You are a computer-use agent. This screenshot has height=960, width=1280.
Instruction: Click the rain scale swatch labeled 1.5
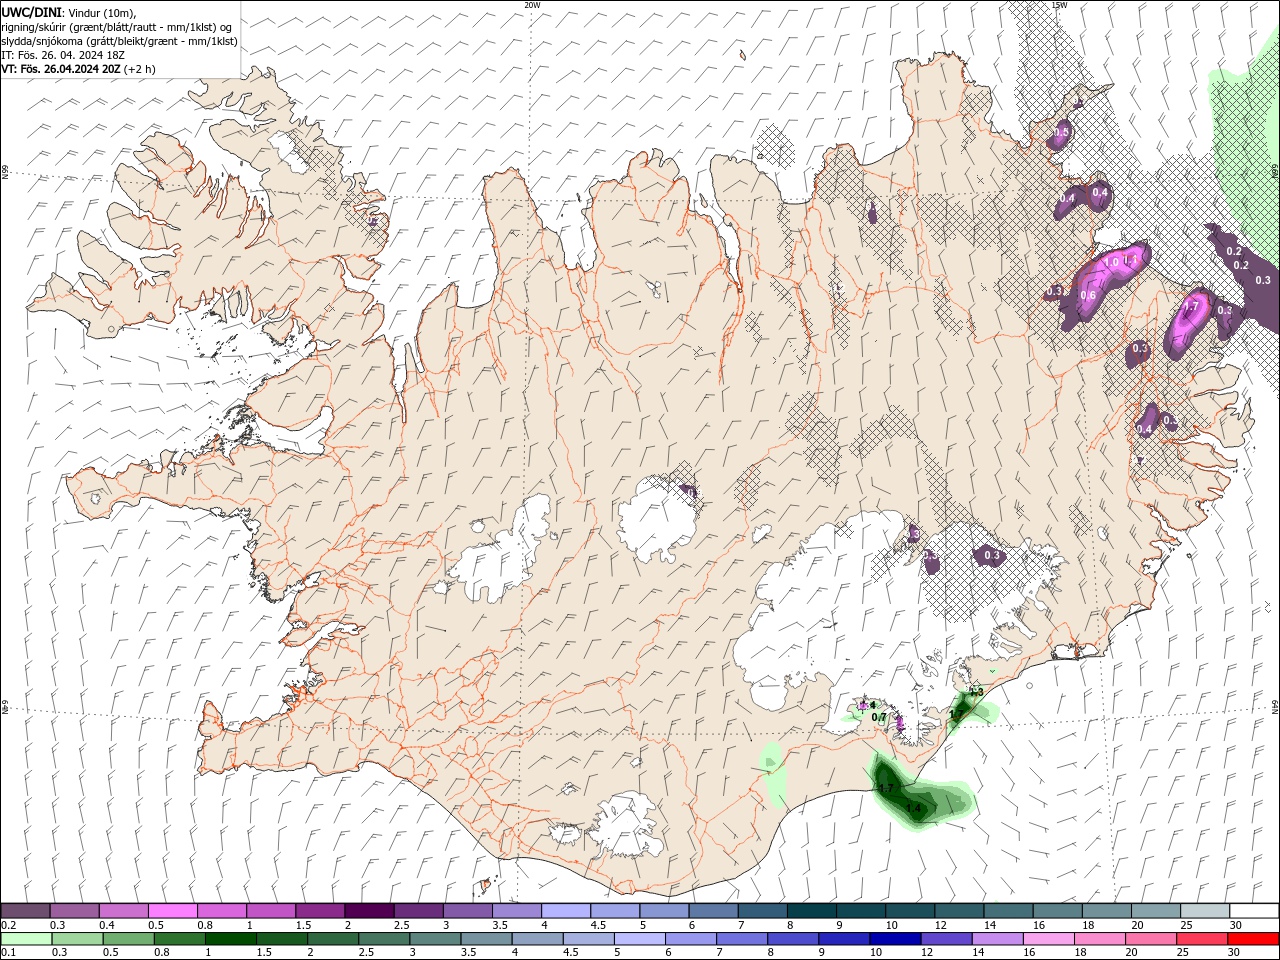point(281,939)
